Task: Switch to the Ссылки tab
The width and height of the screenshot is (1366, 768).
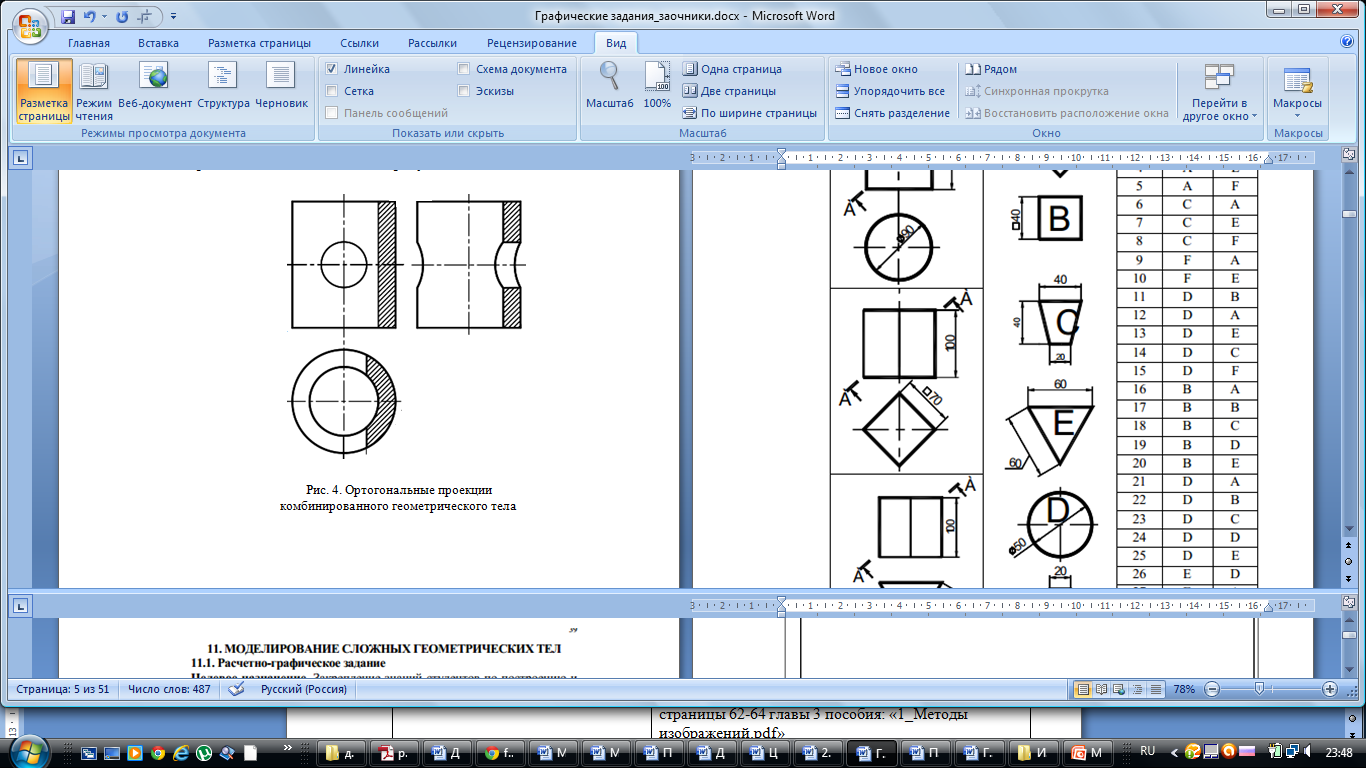Action: pos(359,43)
